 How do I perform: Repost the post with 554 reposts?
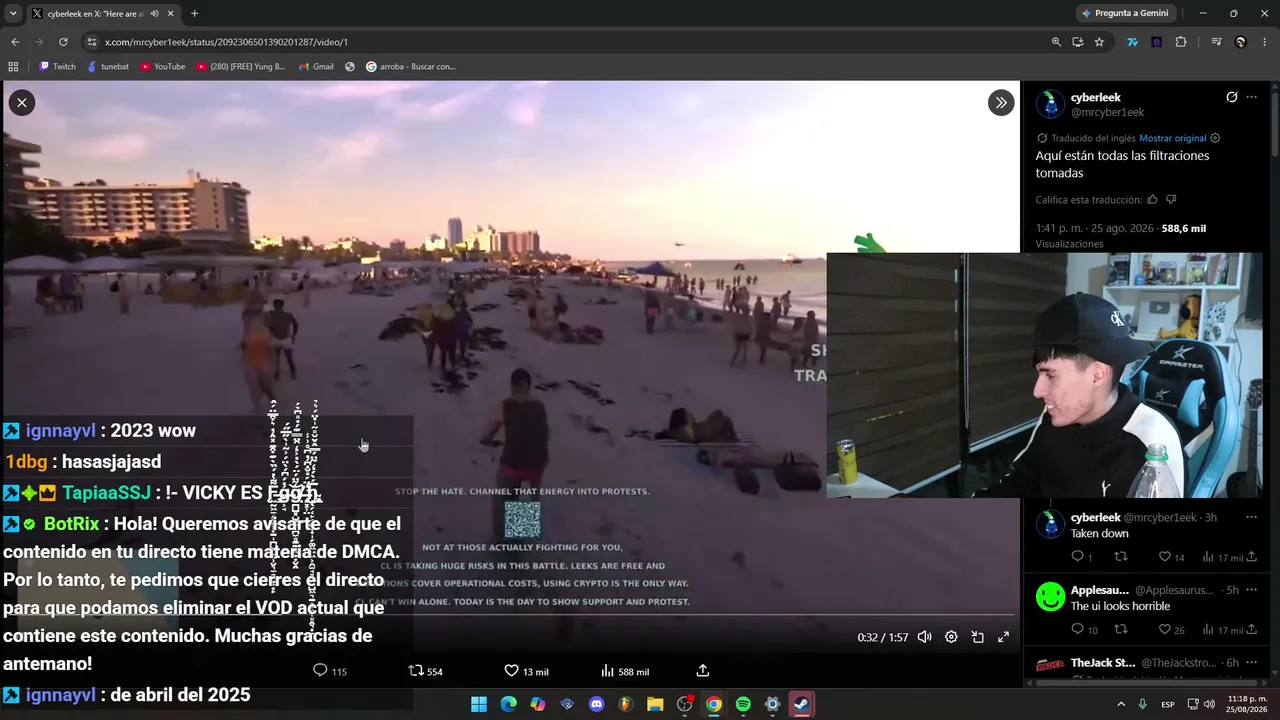[425, 671]
